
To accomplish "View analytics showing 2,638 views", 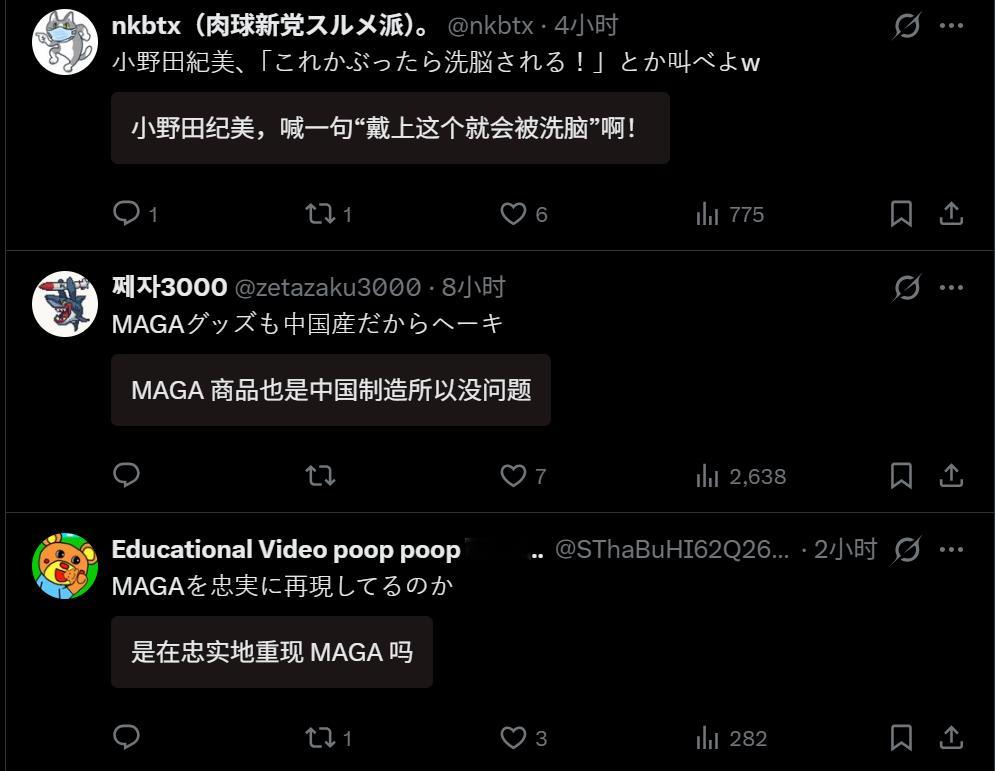I will (741, 476).
